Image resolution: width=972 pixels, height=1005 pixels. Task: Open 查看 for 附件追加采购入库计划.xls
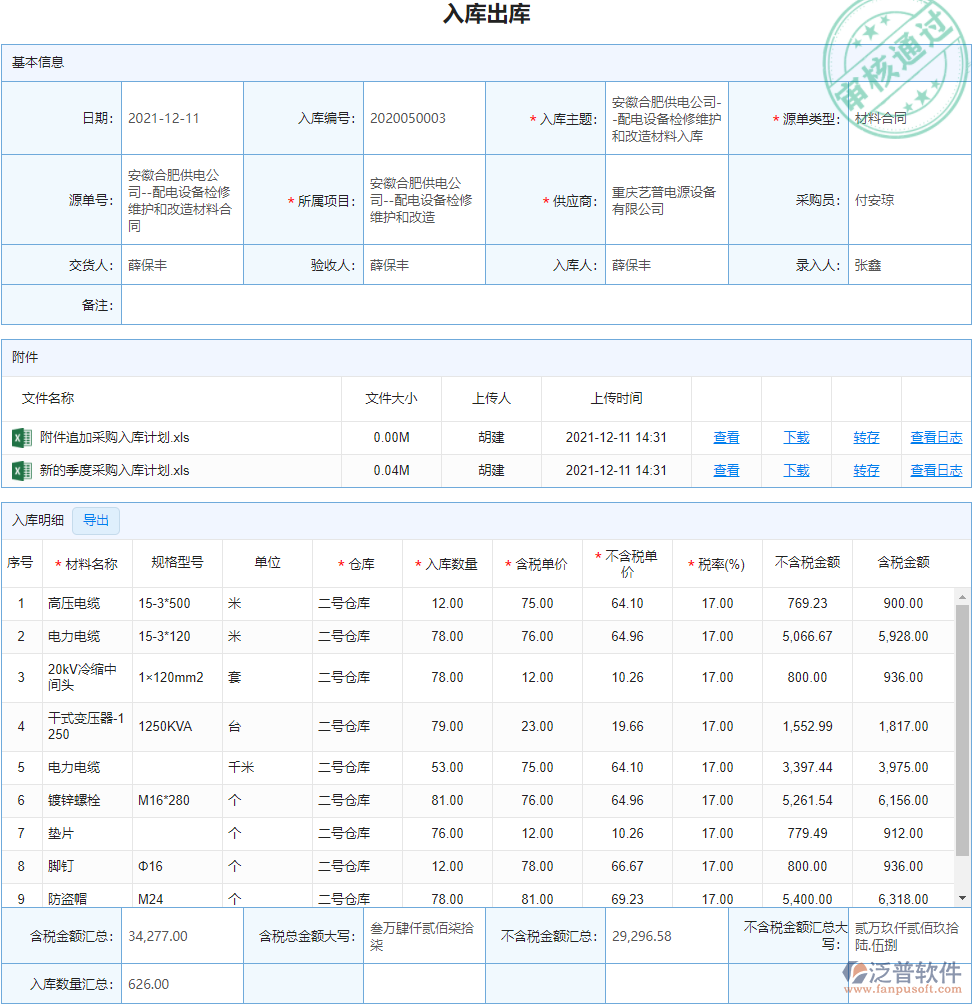726,437
